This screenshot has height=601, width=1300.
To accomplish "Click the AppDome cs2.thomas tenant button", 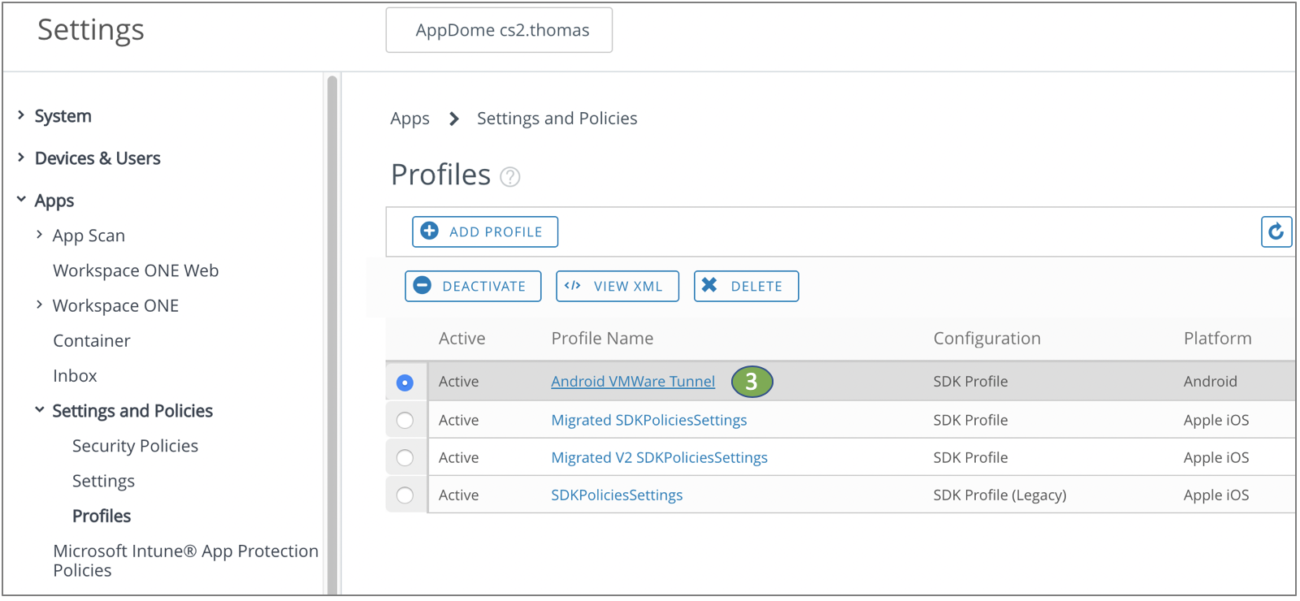I will [498, 30].
